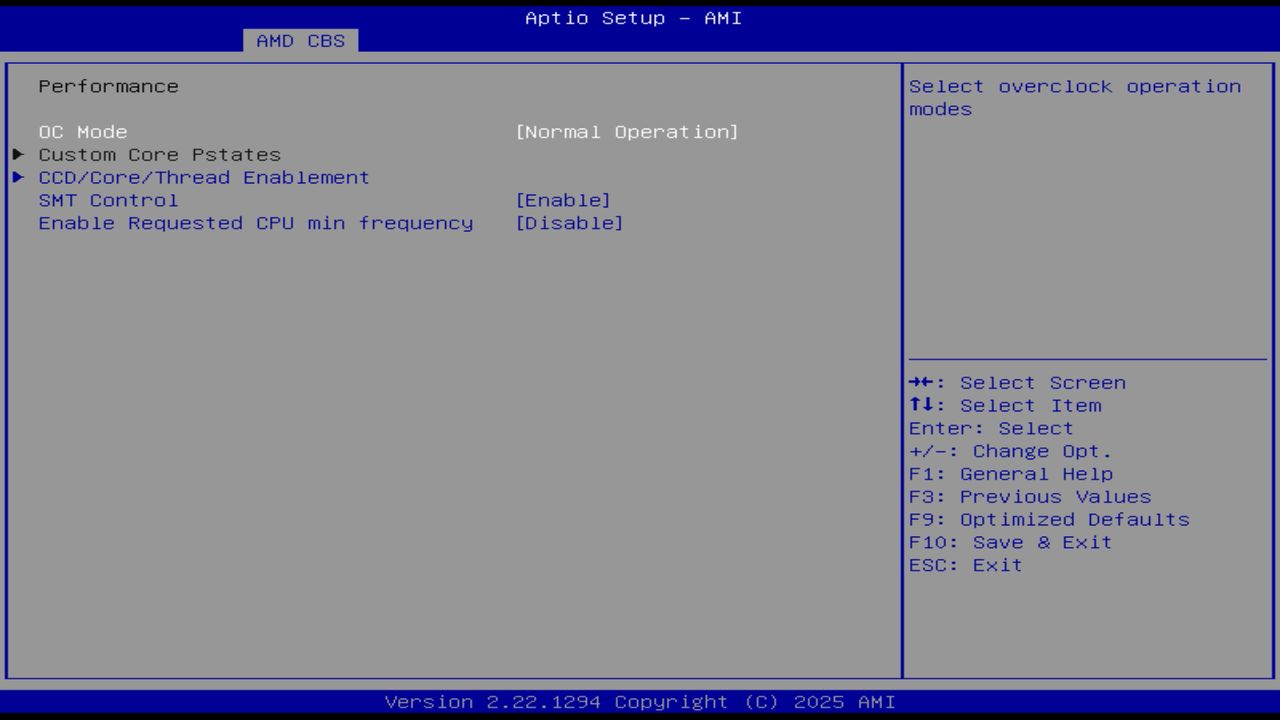This screenshot has height=720, width=1280.
Task: Click F3 Previous Values legend entry
Action: click(x=1029, y=496)
